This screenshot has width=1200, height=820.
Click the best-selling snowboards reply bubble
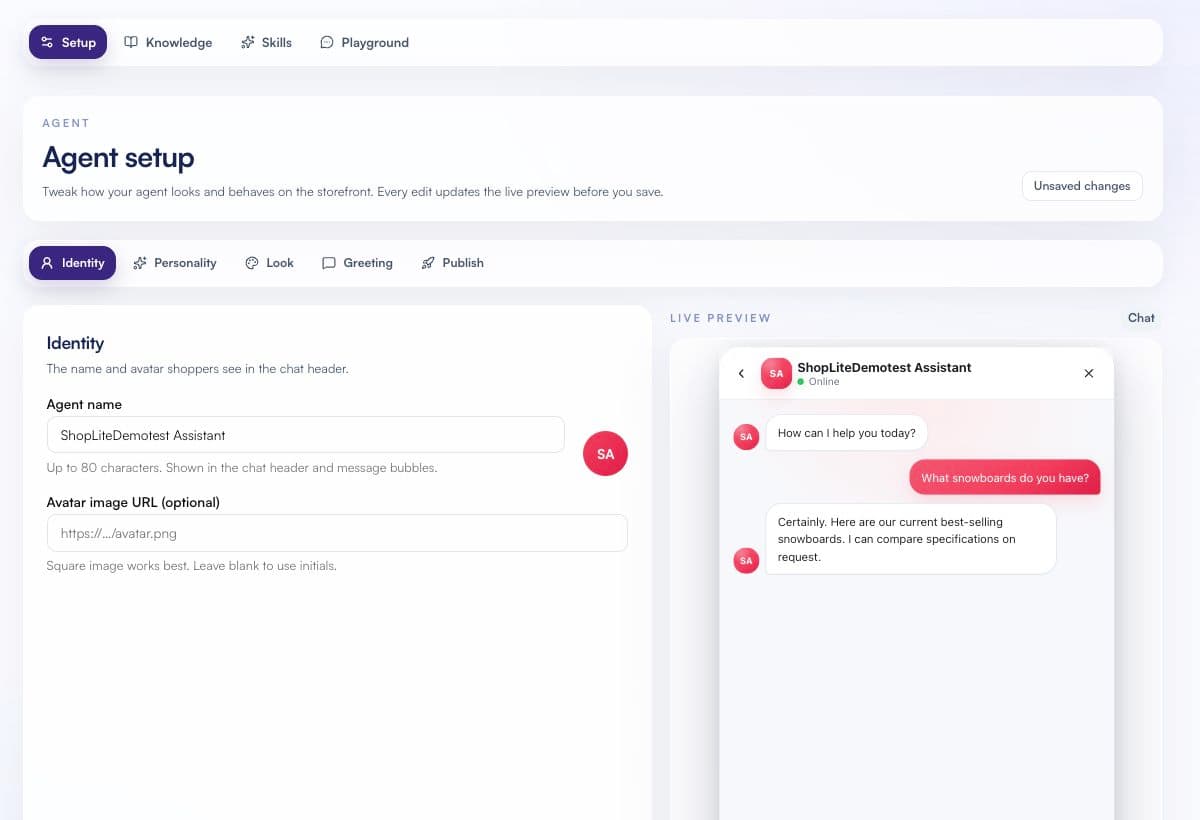[x=911, y=539]
